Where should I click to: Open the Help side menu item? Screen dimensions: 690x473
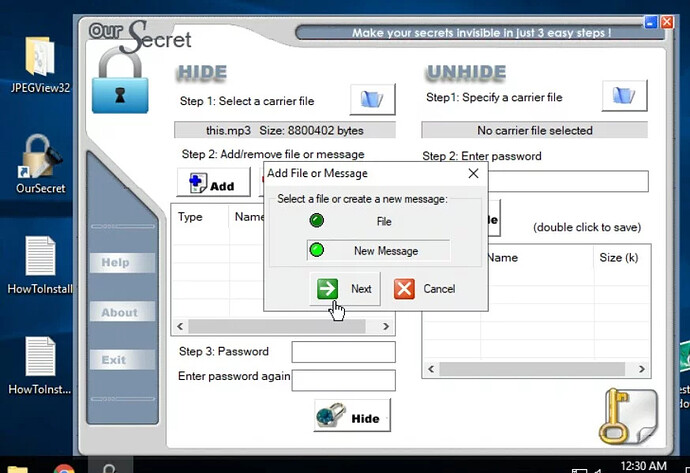pos(116,263)
